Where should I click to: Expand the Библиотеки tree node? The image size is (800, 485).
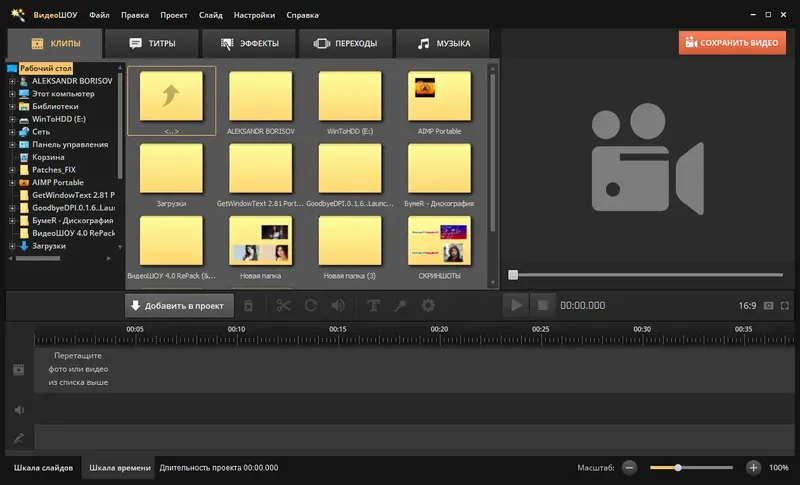pos(12,107)
